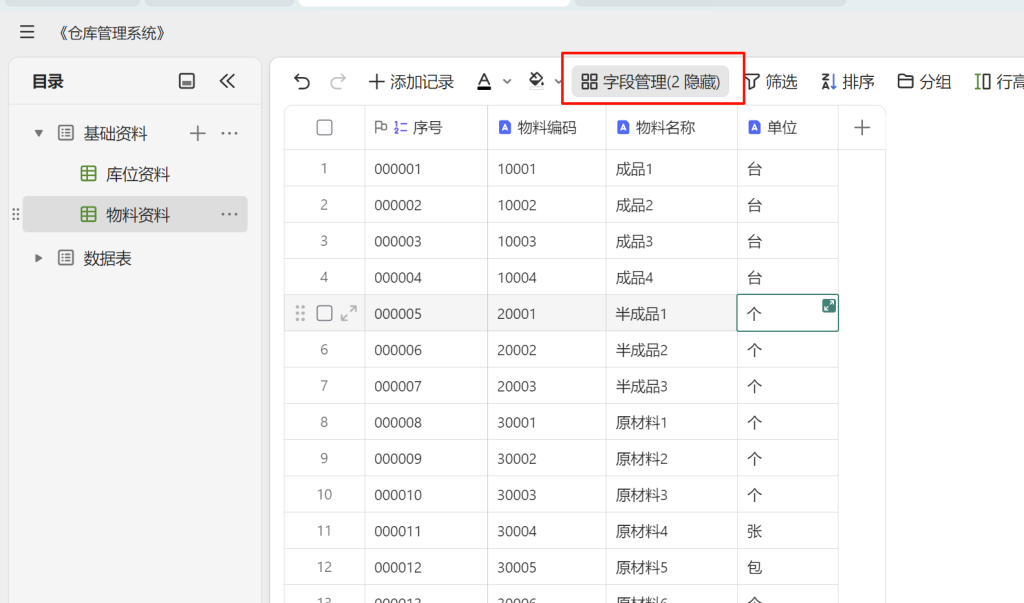Click the fill color paint bucket icon
This screenshot has height=603, width=1024.
536,81
